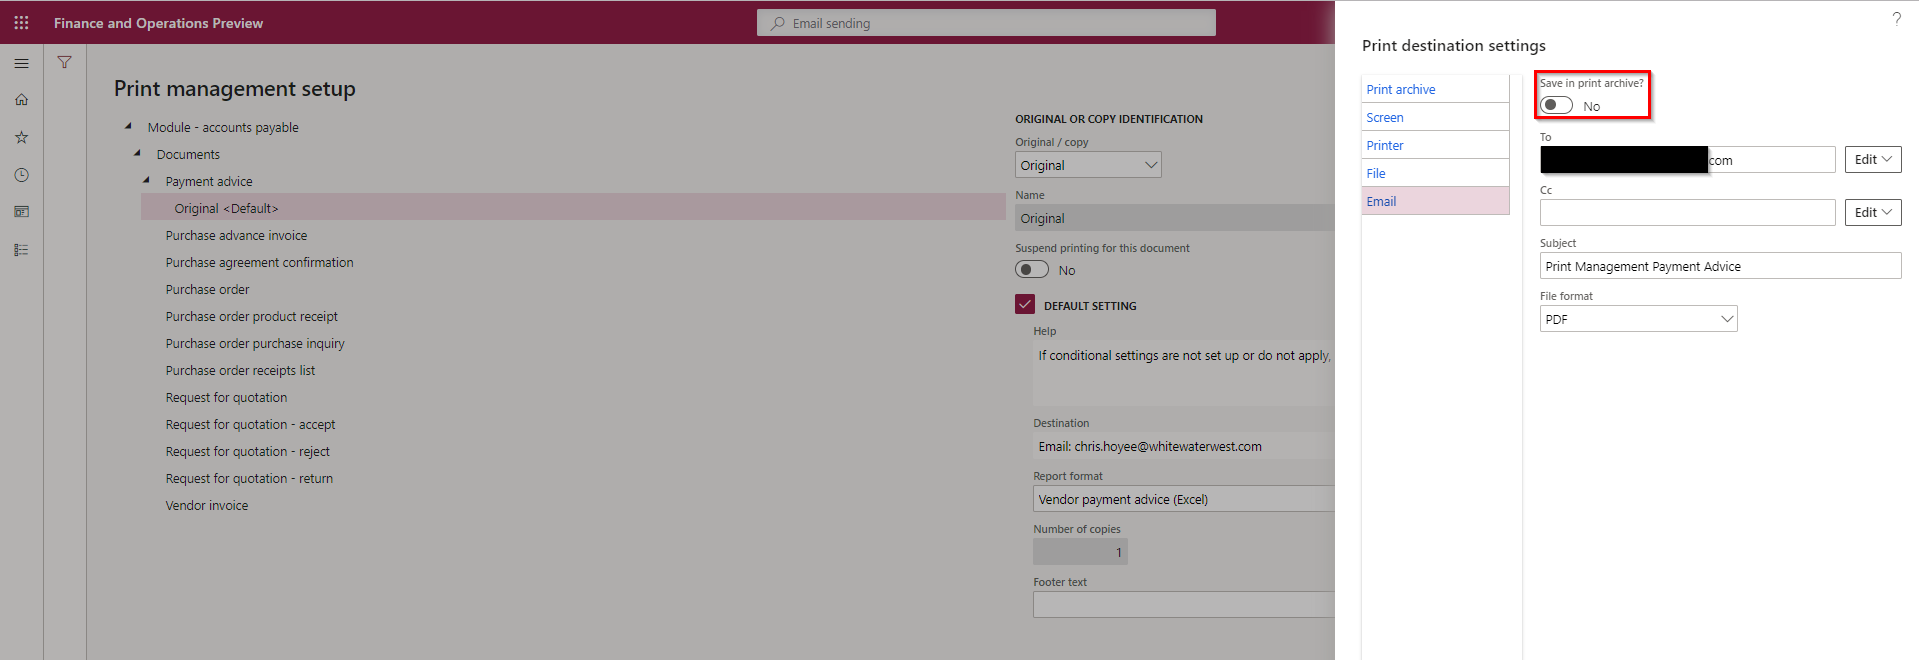Open Workspaces icon in sidebar
This screenshot has height=660, width=1919.
click(x=21, y=212)
